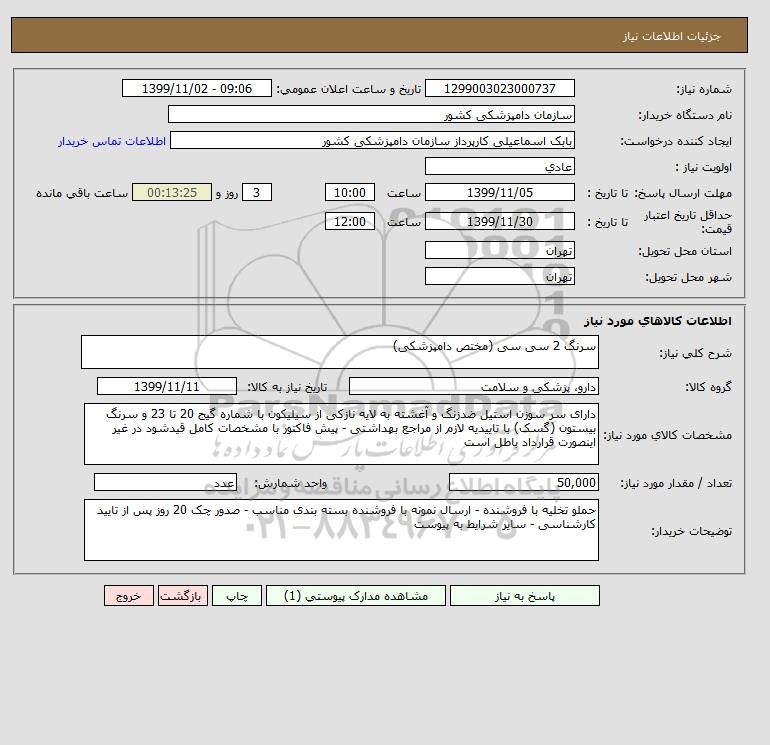Screen dimensions: 770x745
Task: Open مشاهده مدارک پیوستی (1) attachments
Action: [356, 596]
